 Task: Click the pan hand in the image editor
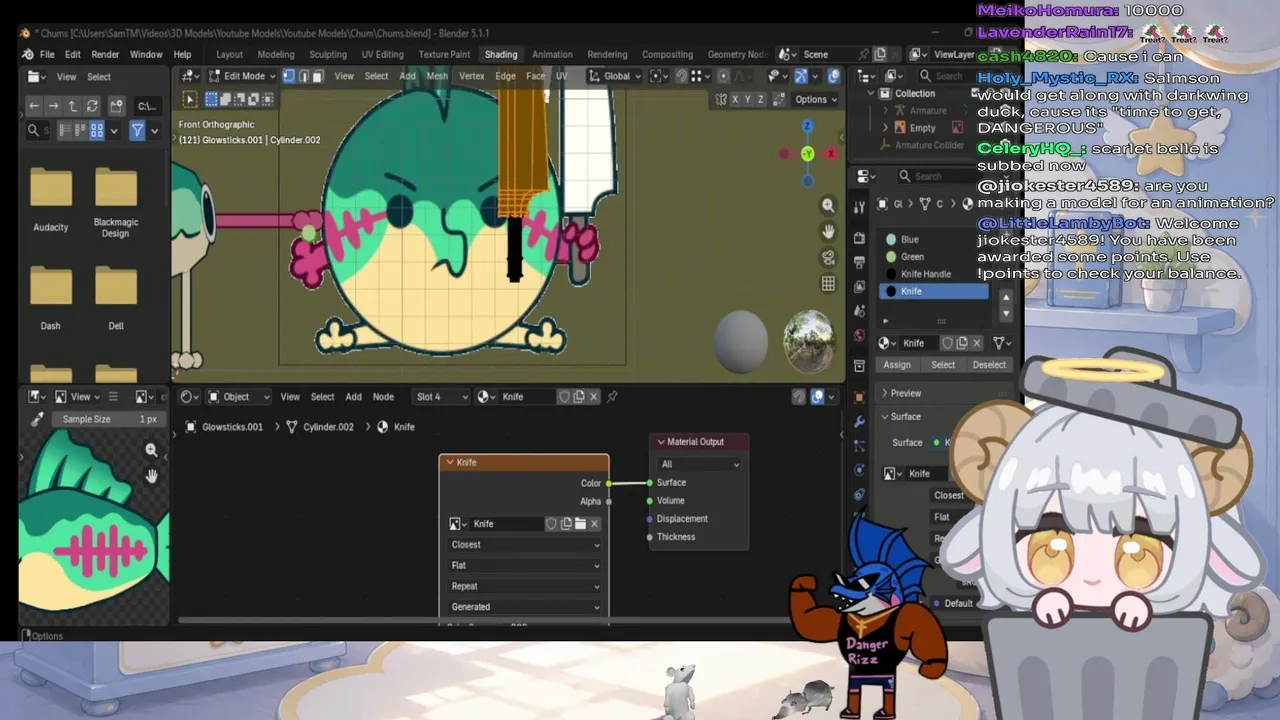[x=151, y=476]
